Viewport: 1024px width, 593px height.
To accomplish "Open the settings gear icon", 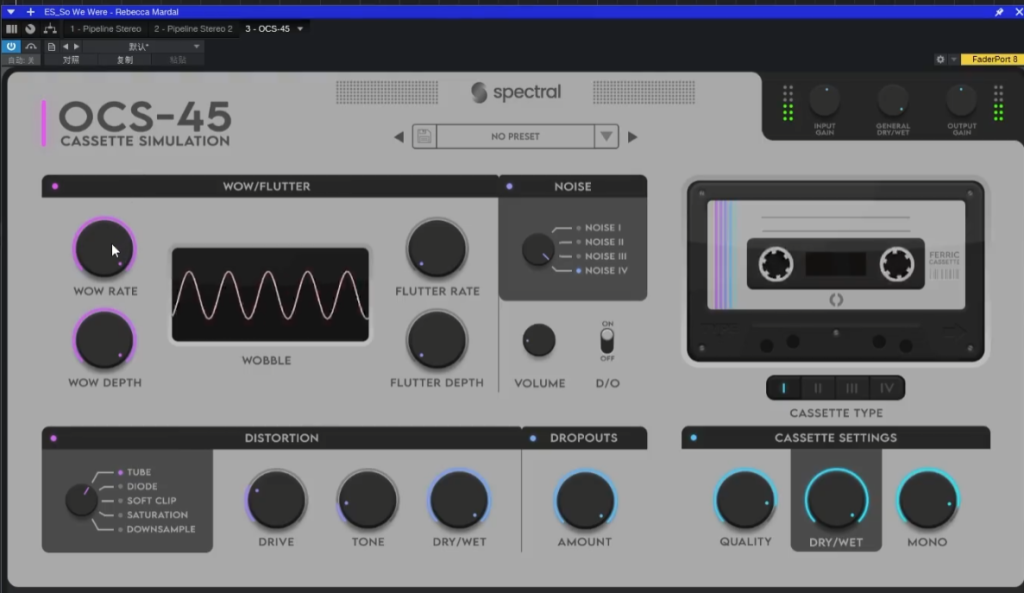I will point(940,59).
